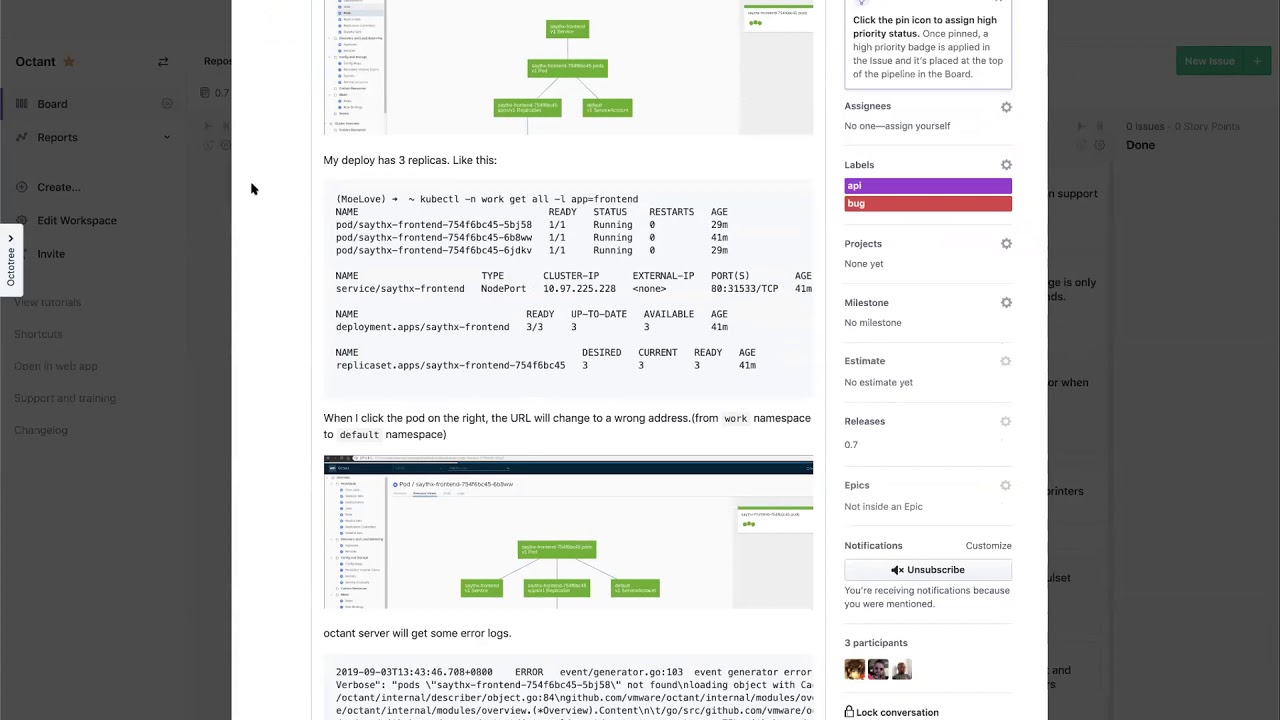This screenshot has height=720, width=1280.
Task: Click the '3 participants' heading
Action: pos(876,643)
